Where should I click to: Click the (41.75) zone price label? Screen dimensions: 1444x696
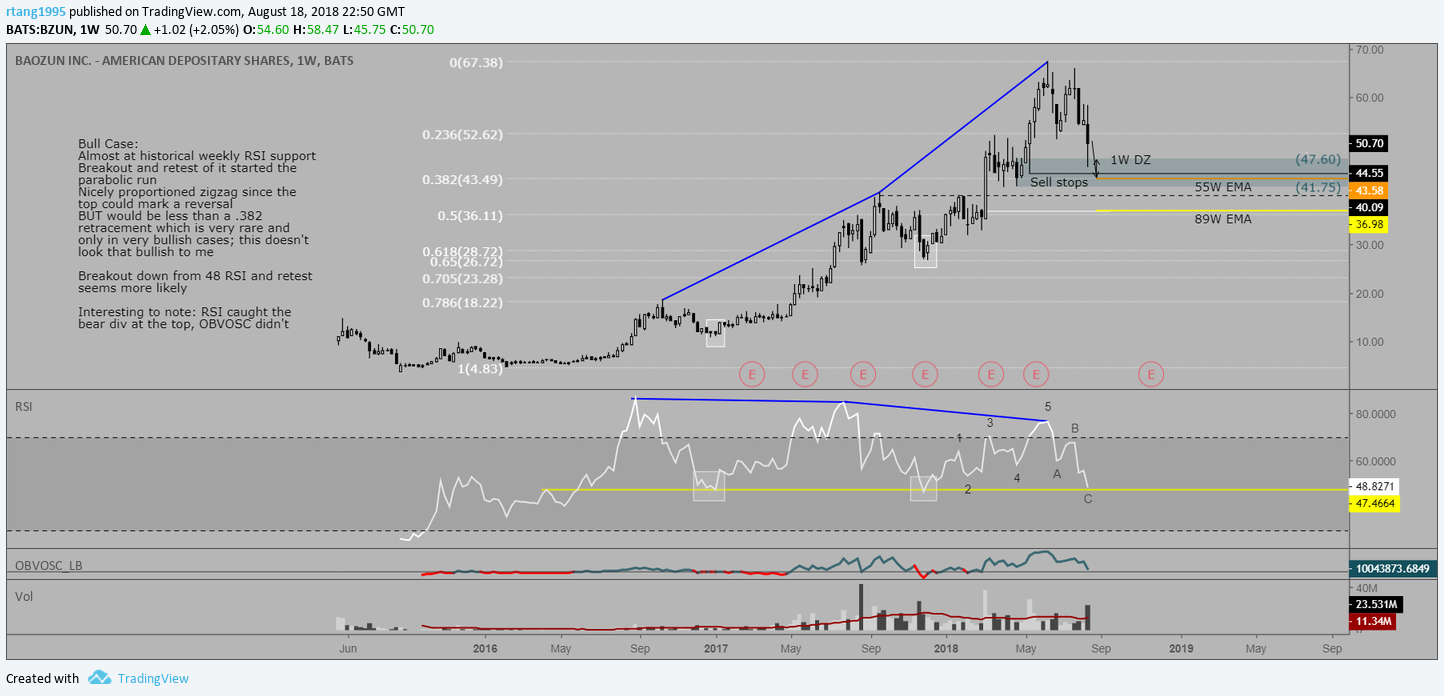coord(1318,187)
